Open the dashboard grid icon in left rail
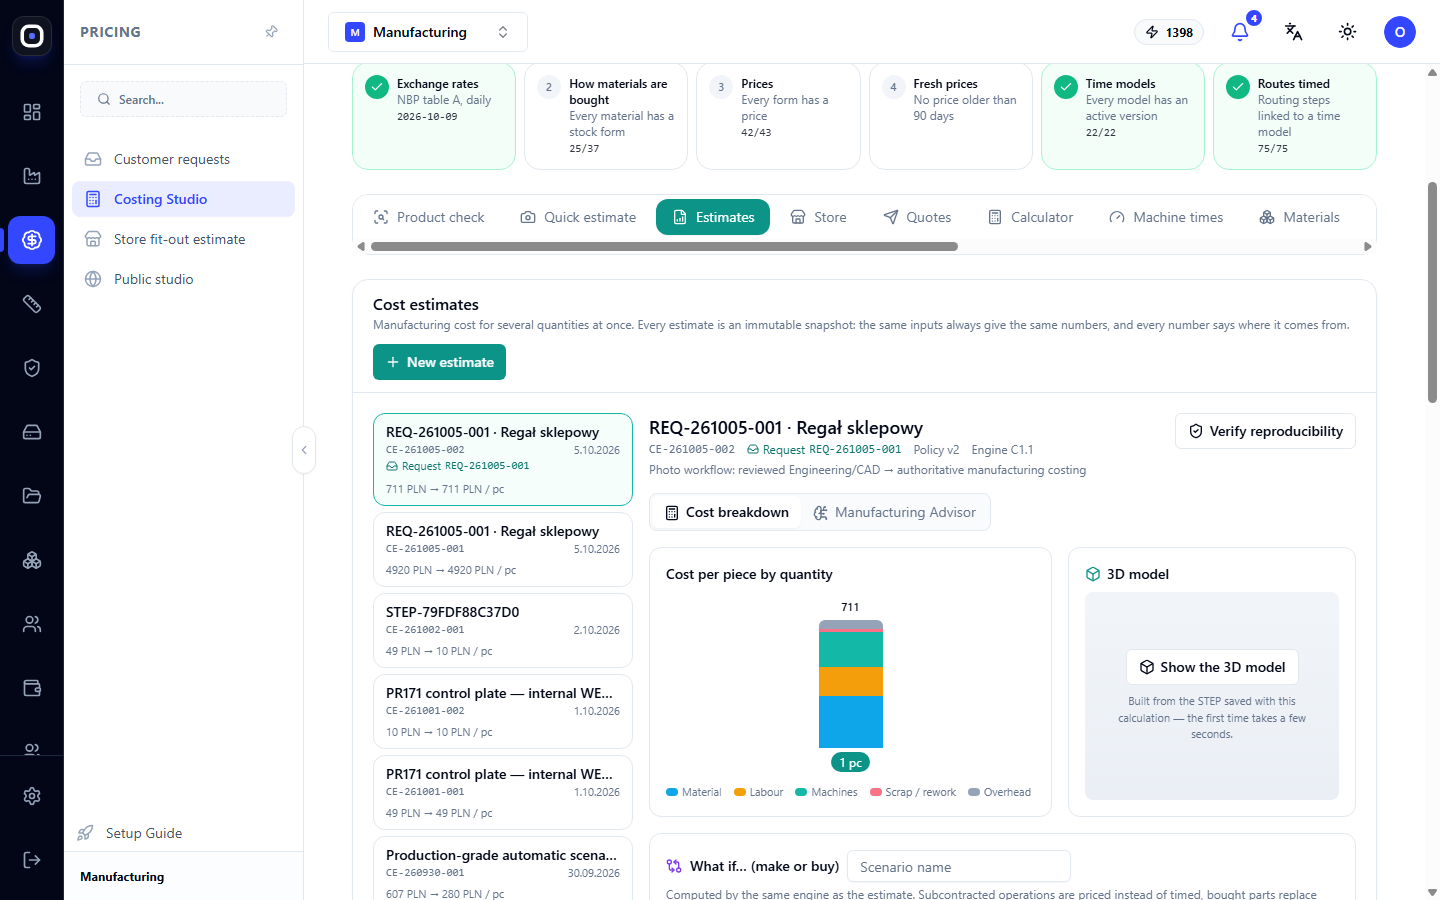The height and width of the screenshot is (900, 1440). 32,112
